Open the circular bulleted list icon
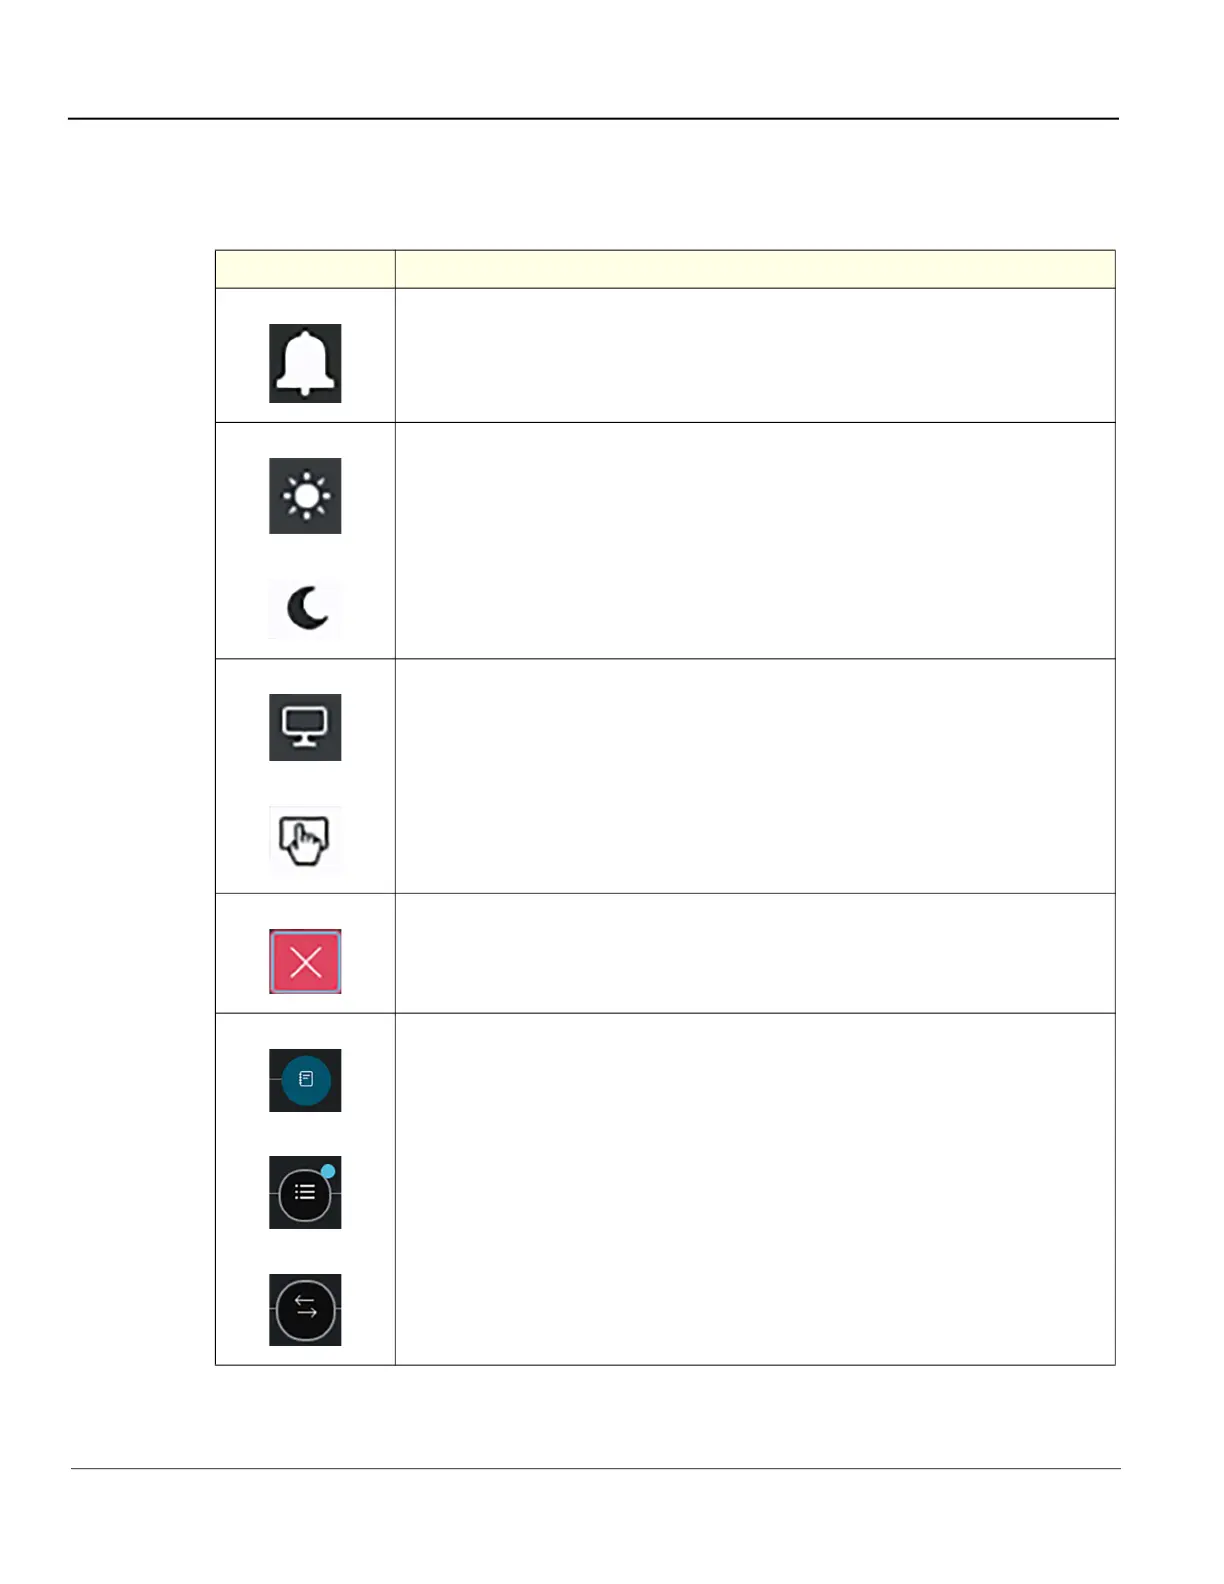The image size is (1224, 1584). point(304,1193)
